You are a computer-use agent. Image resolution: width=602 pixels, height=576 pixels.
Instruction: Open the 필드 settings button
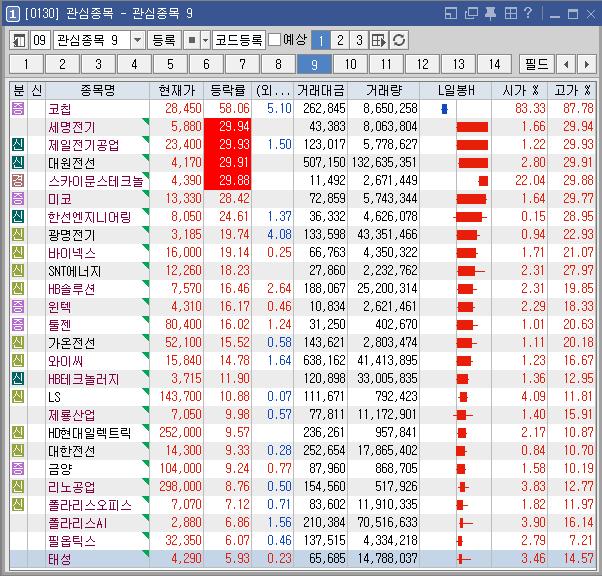point(536,64)
